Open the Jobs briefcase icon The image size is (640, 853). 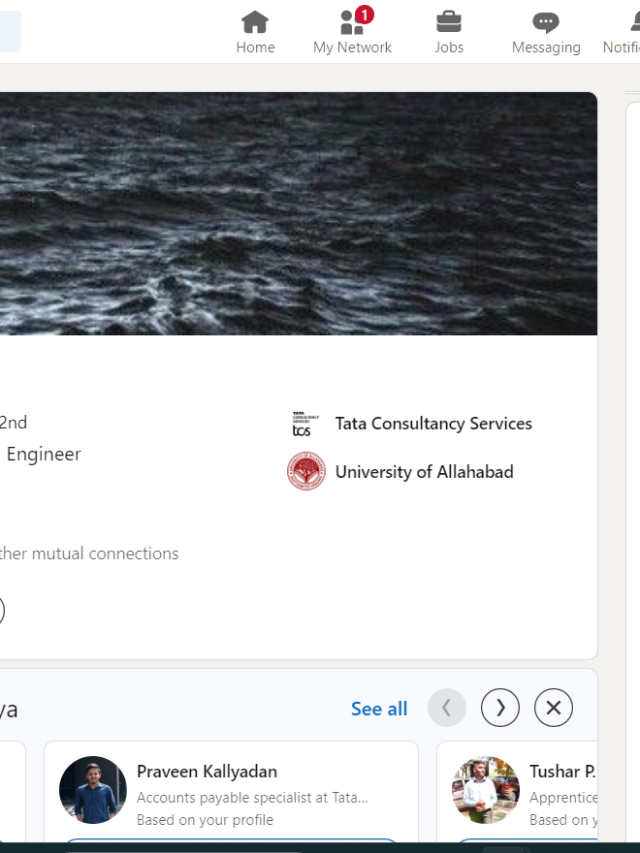coord(449,22)
